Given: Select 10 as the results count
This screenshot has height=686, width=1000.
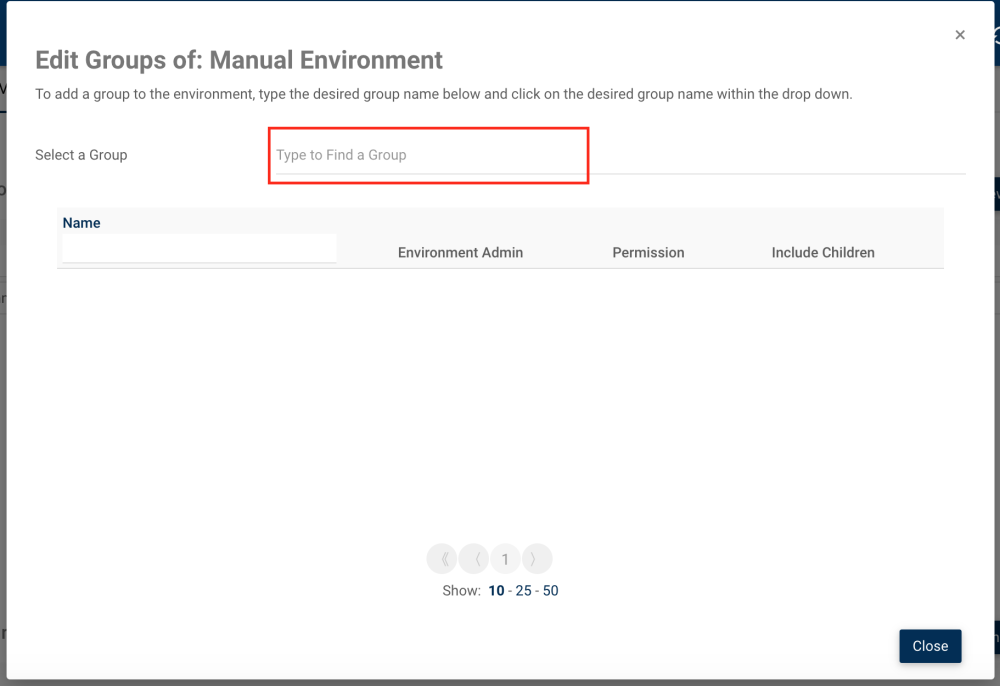Looking at the screenshot, I should point(495,590).
